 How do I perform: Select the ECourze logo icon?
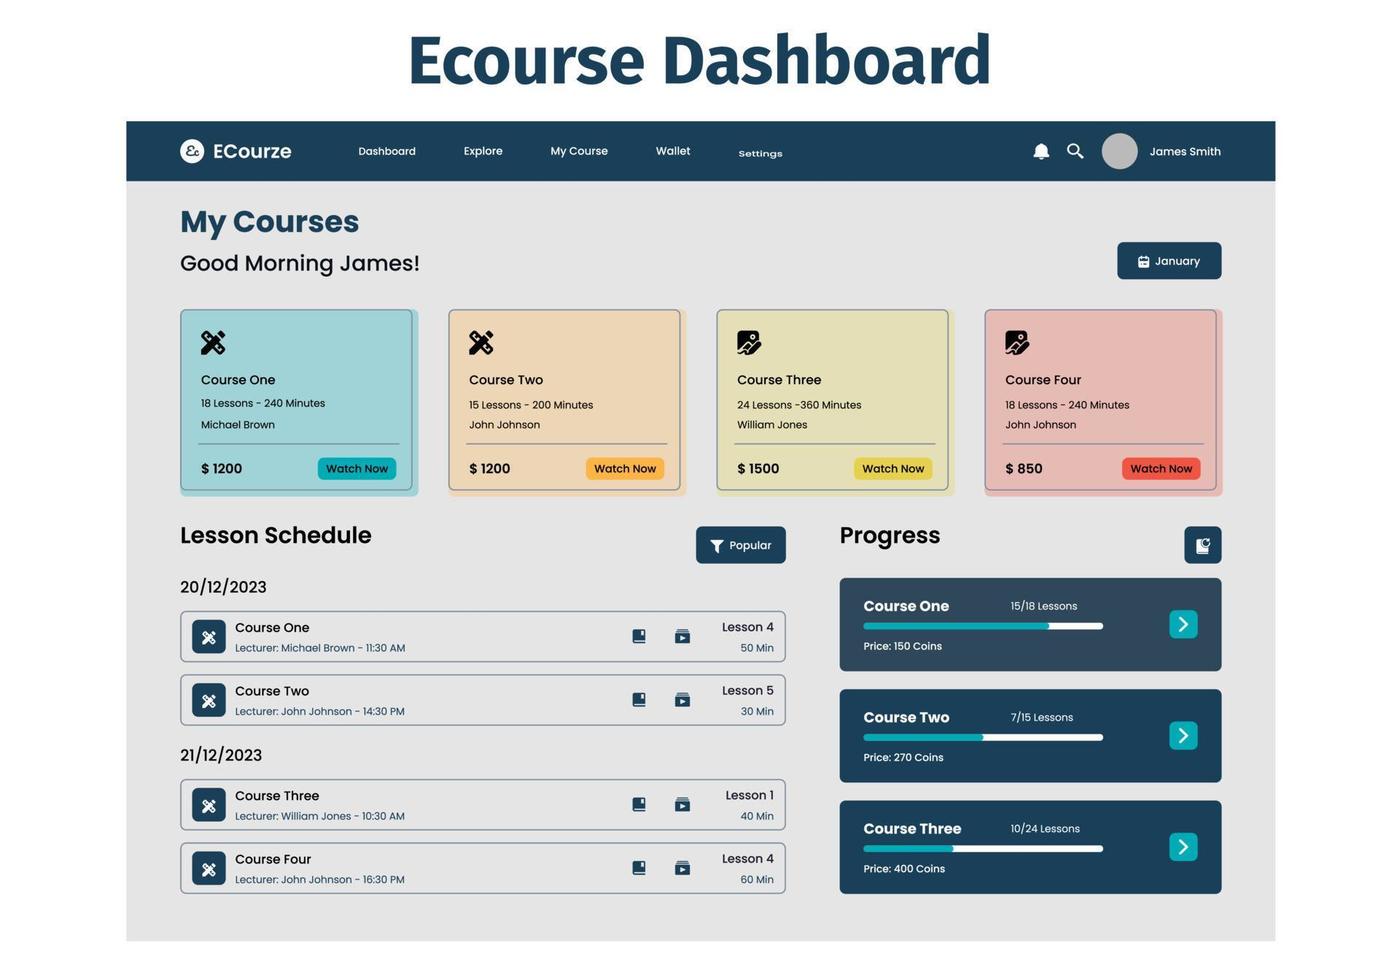tap(192, 150)
